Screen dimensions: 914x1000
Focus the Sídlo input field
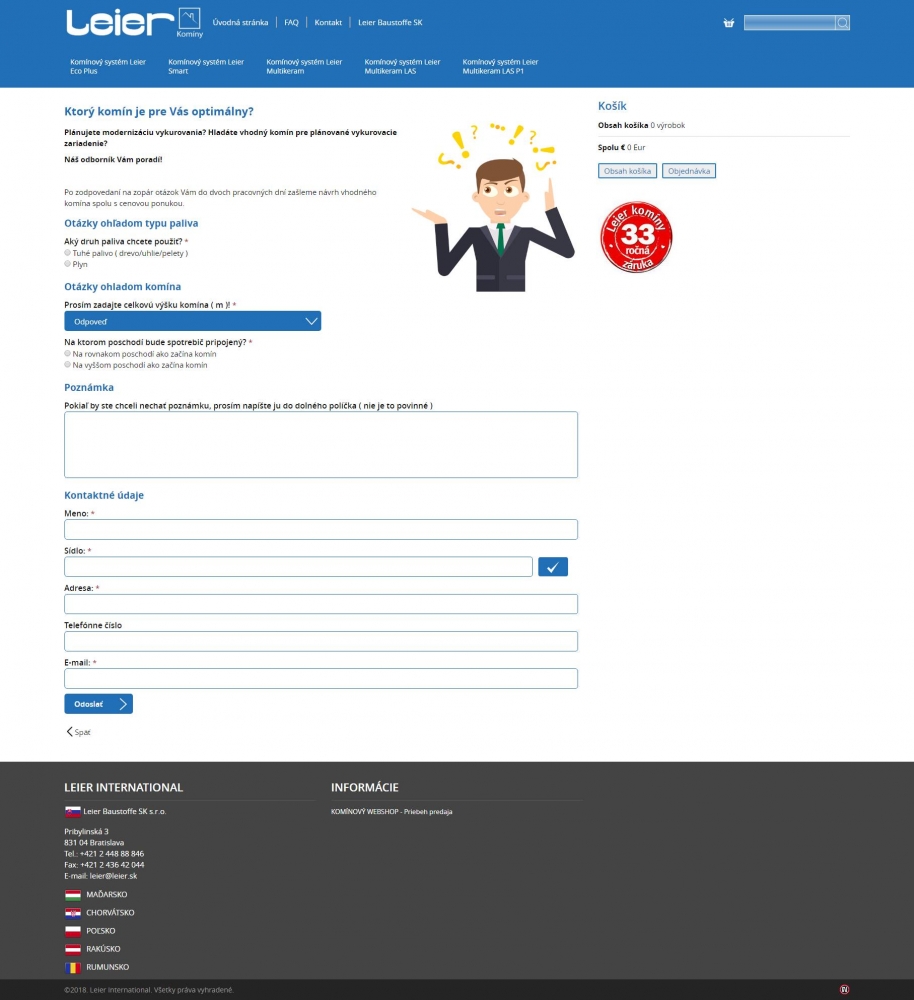point(299,566)
